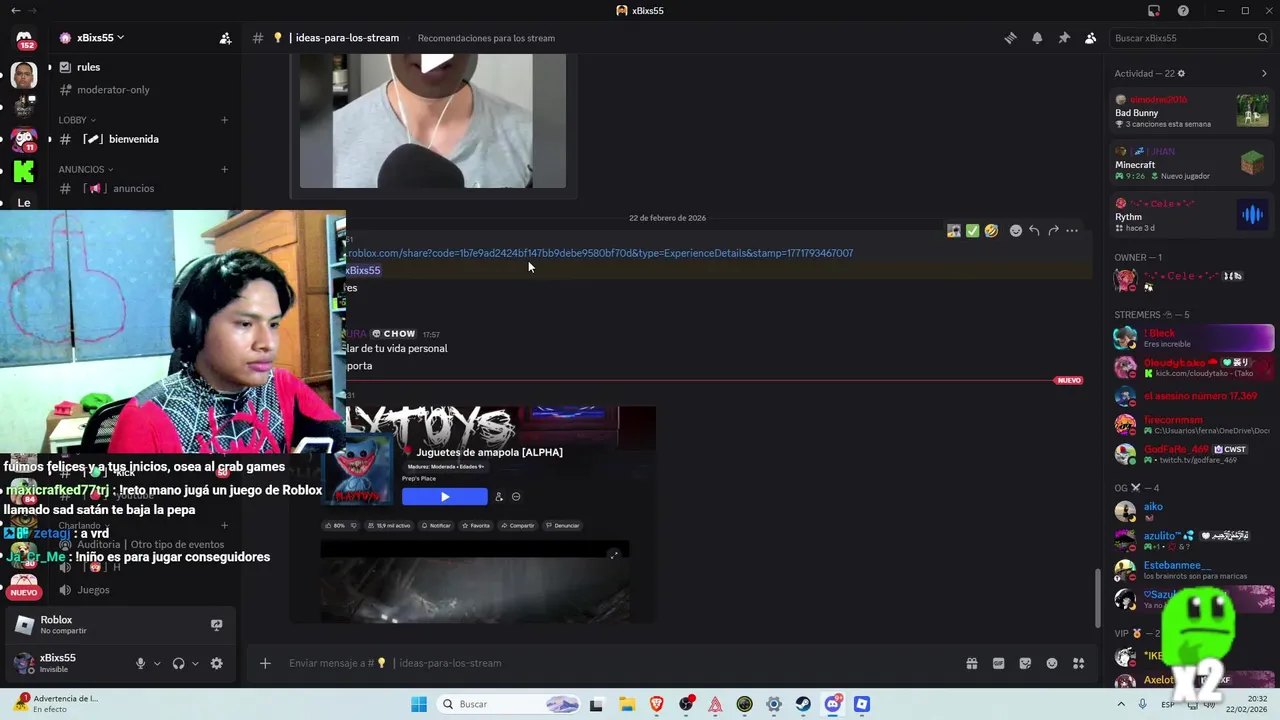This screenshot has width=1280, height=720.
Task: Open notification settings bell icon
Action: [x=1037, y=38]
